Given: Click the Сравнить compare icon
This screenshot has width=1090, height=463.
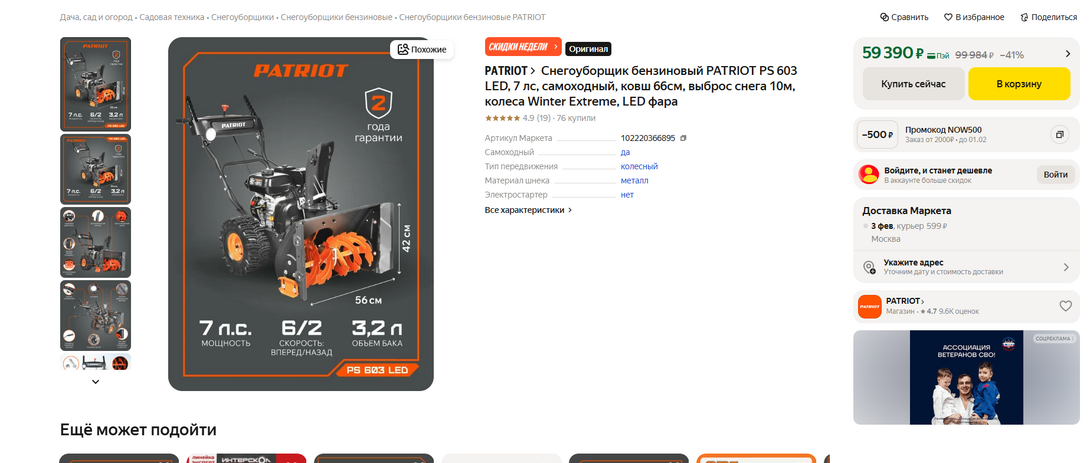Looking at the screenshot, I should click(884, 17).
